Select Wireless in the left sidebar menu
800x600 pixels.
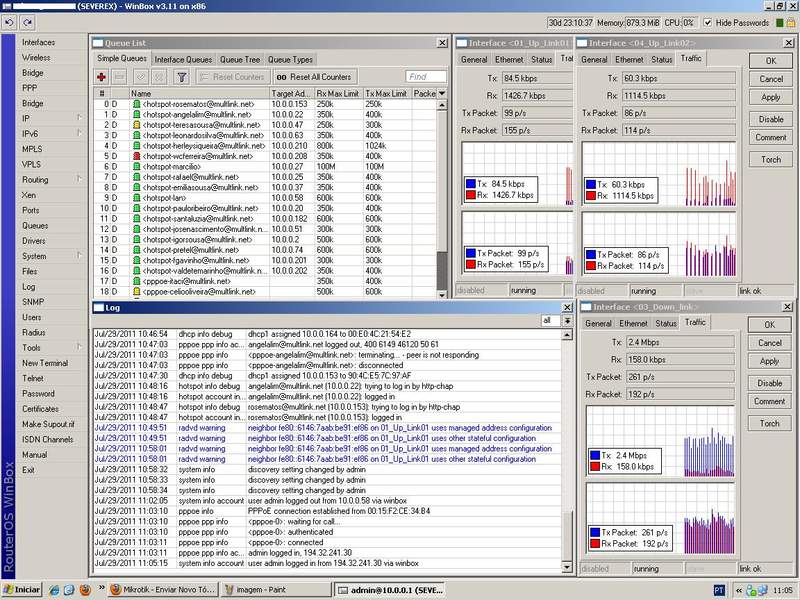point(36,58)
